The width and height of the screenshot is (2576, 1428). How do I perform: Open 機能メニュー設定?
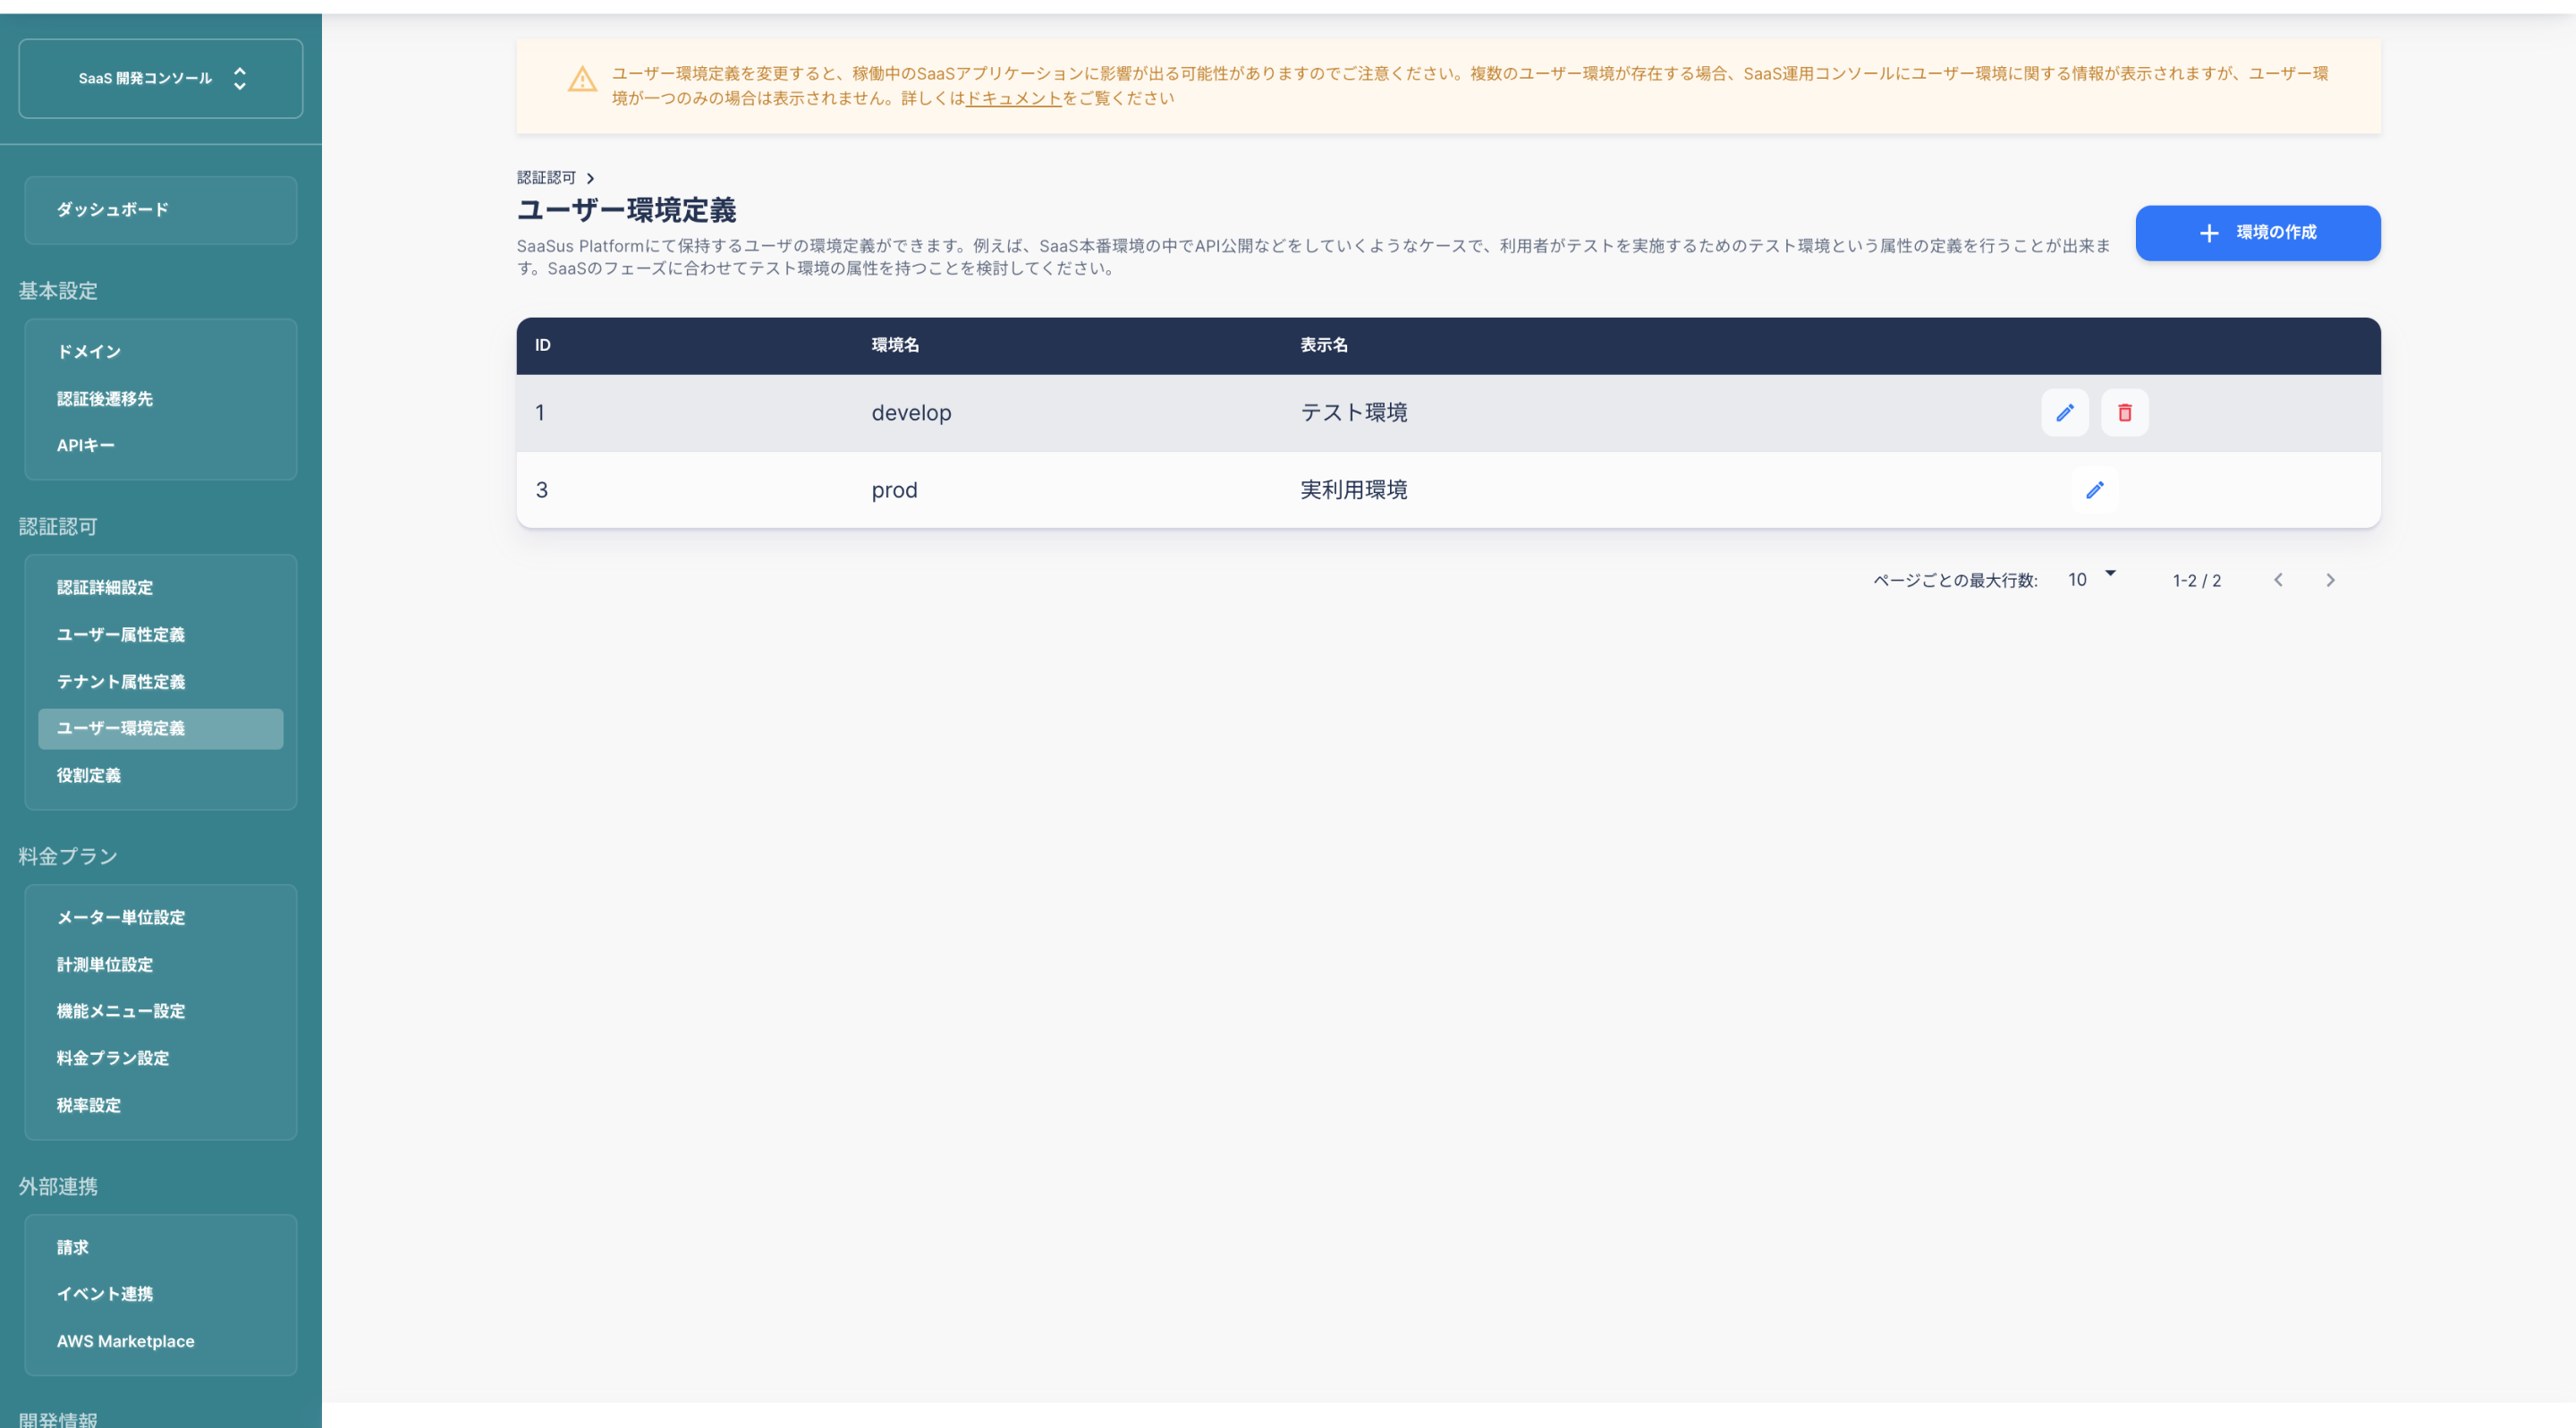161,1012
